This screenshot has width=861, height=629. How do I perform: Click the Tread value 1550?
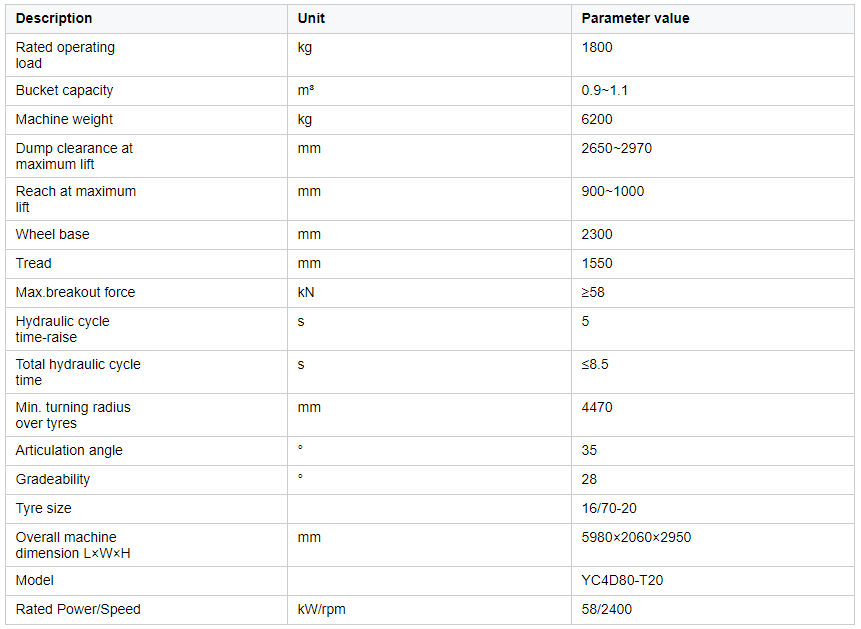[597, 263]
